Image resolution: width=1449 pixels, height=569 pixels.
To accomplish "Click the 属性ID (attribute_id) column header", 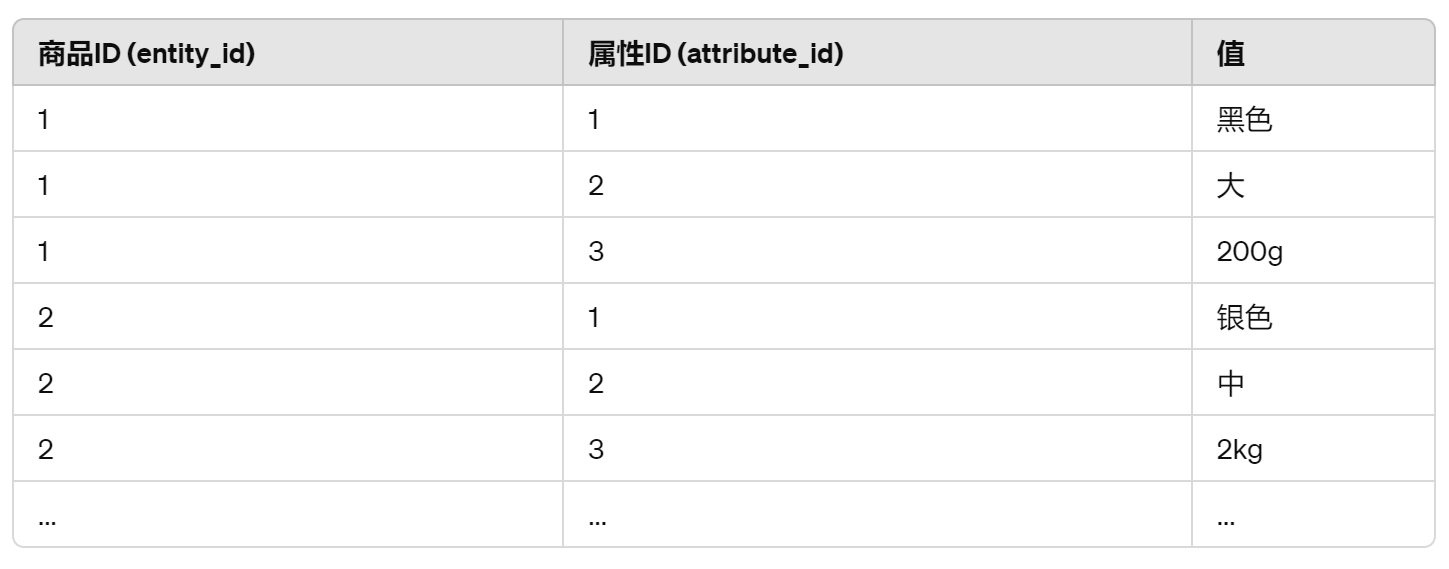I will [715, 54].
